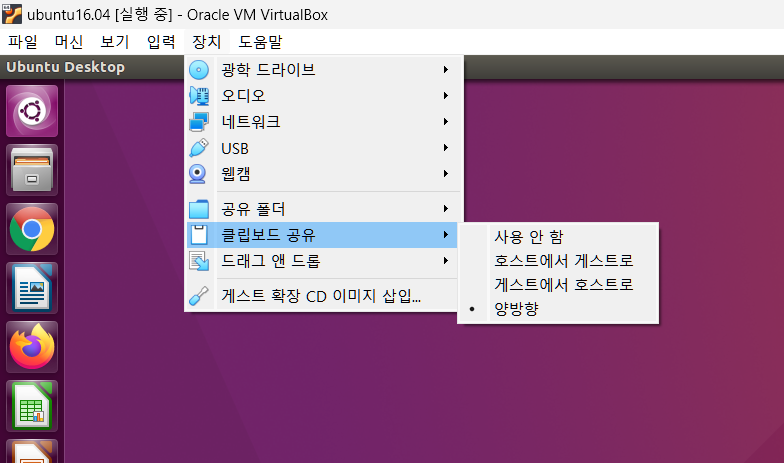Launch Firefox from the launcher
The height and width of the screenshot is (463, 784).
[x=32, y=347]
